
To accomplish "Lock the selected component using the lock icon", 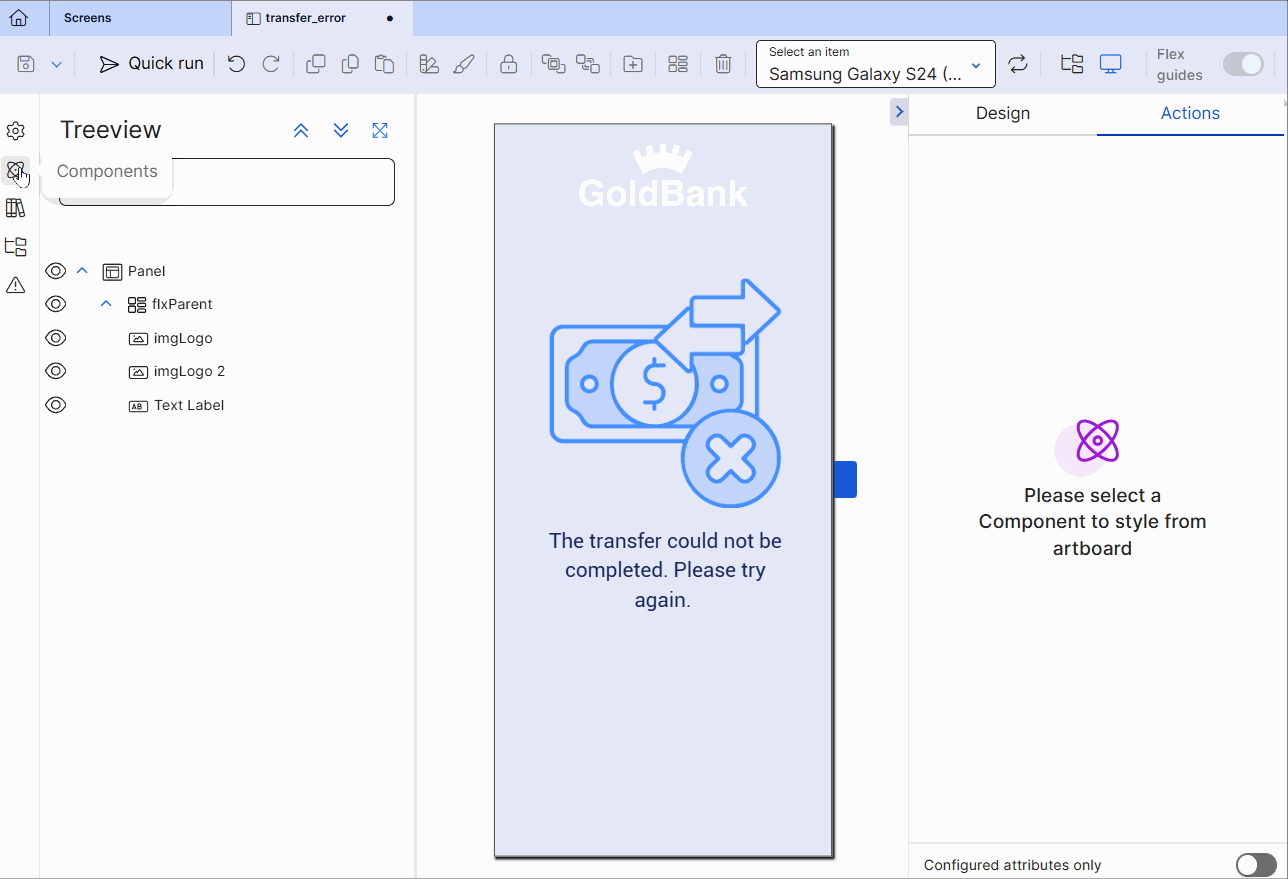I will [508, 63].
